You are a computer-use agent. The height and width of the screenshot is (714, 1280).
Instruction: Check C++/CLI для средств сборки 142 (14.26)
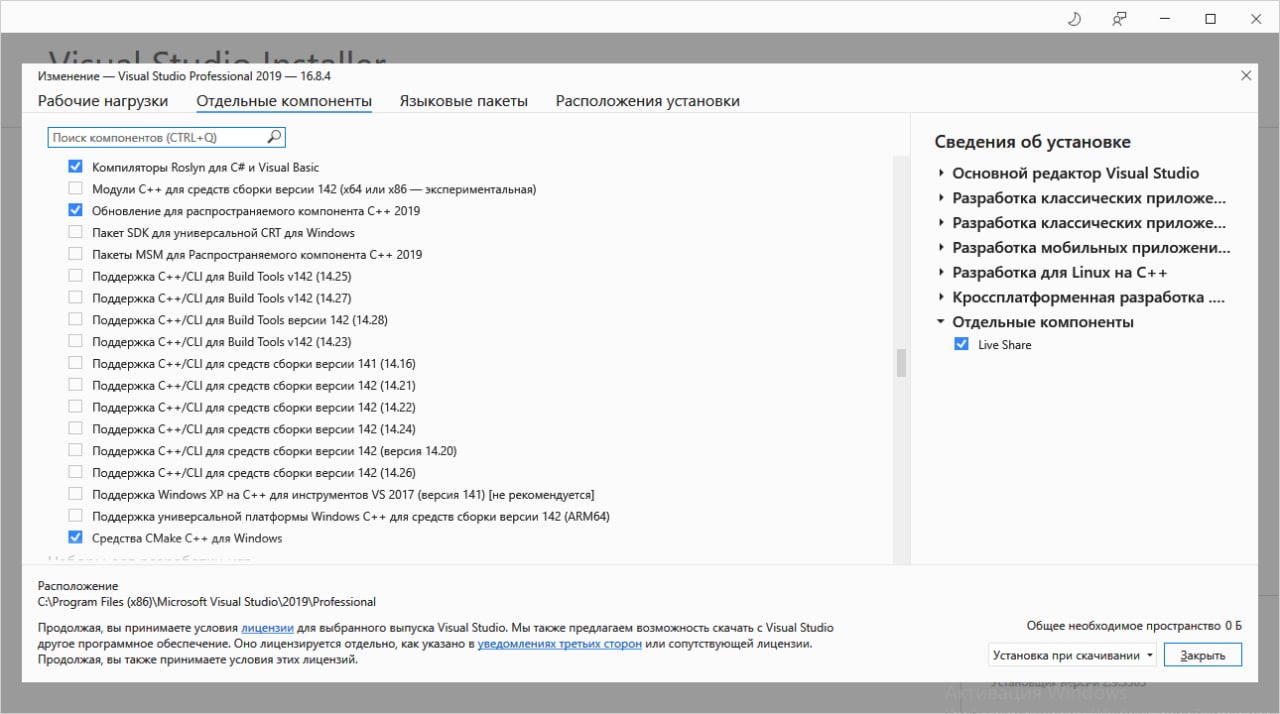(75, 473)
